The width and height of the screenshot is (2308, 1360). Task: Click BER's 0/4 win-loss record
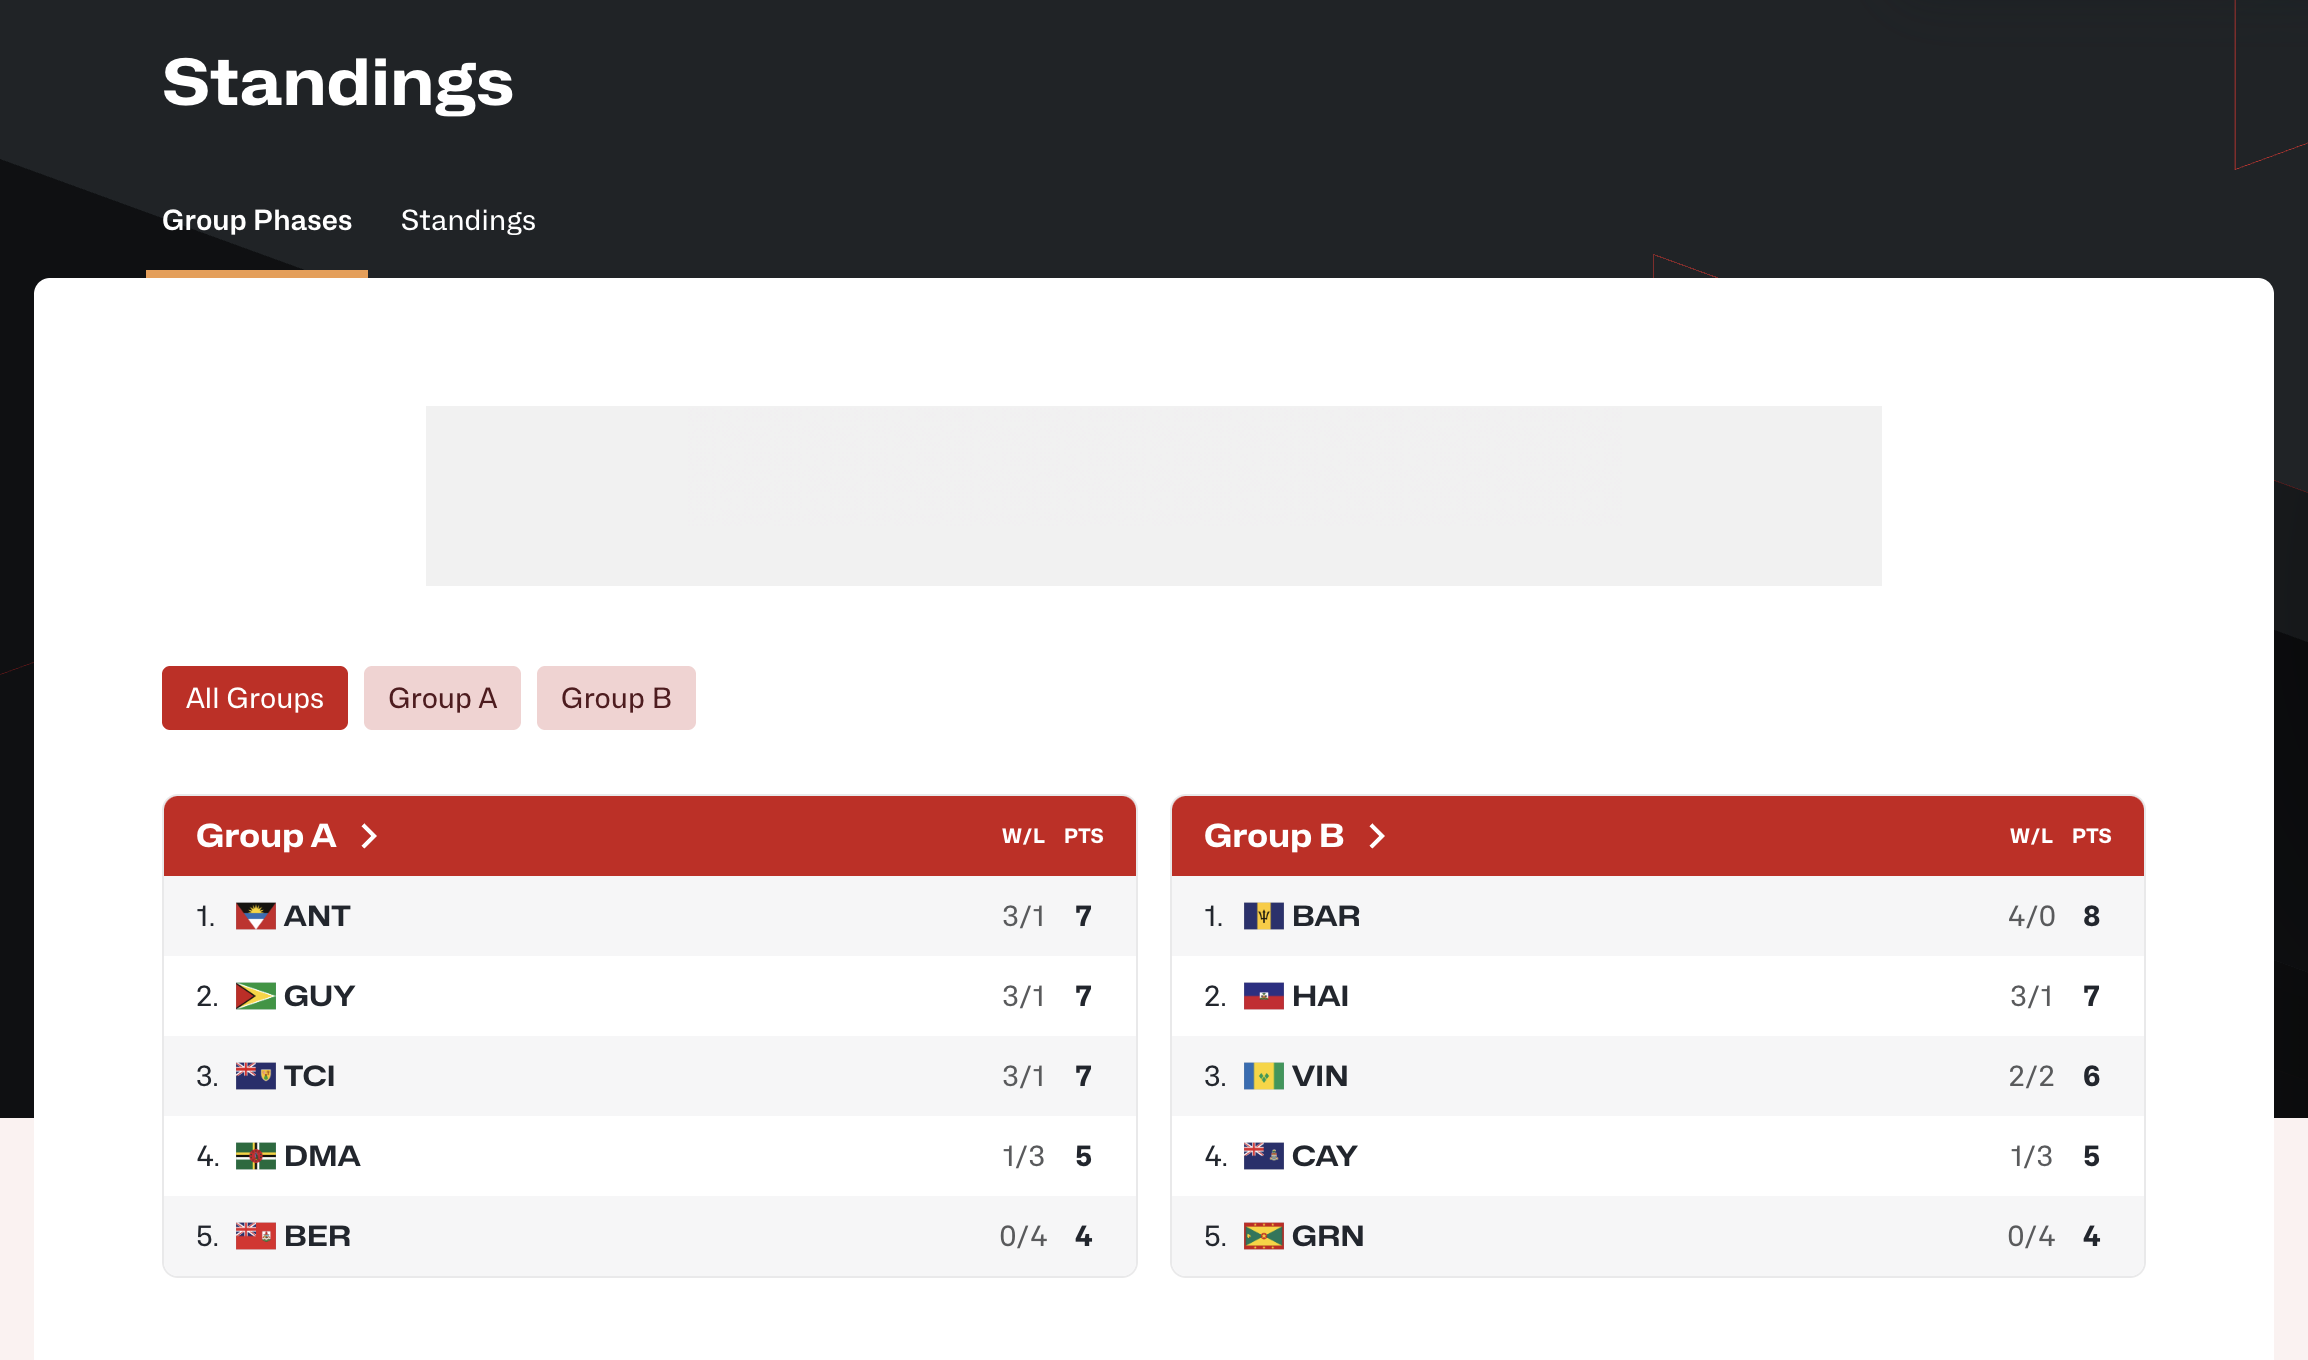coord(1023,1236)
